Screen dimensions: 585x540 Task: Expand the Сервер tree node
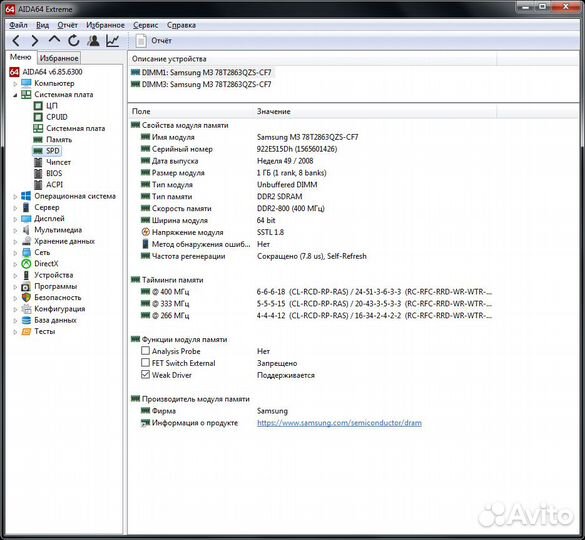tap(15, 207)
